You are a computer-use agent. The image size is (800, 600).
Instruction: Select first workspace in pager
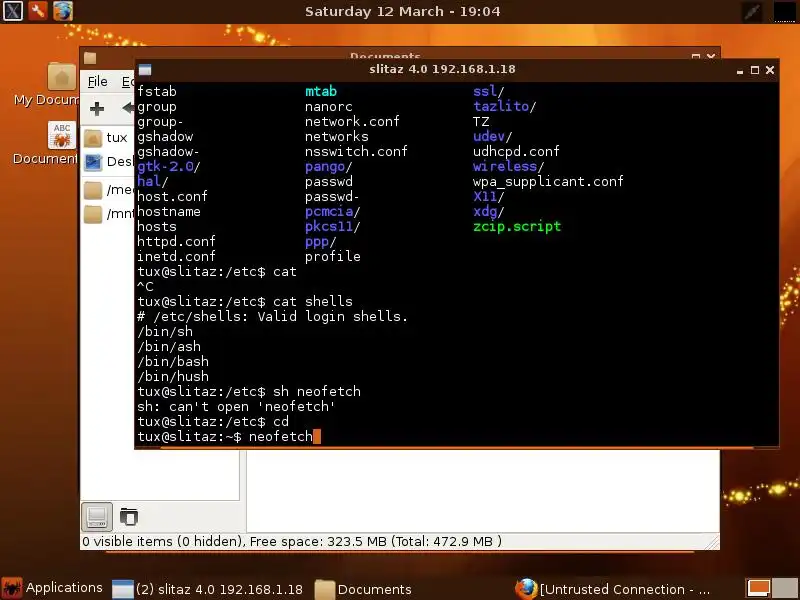[758, 588]
